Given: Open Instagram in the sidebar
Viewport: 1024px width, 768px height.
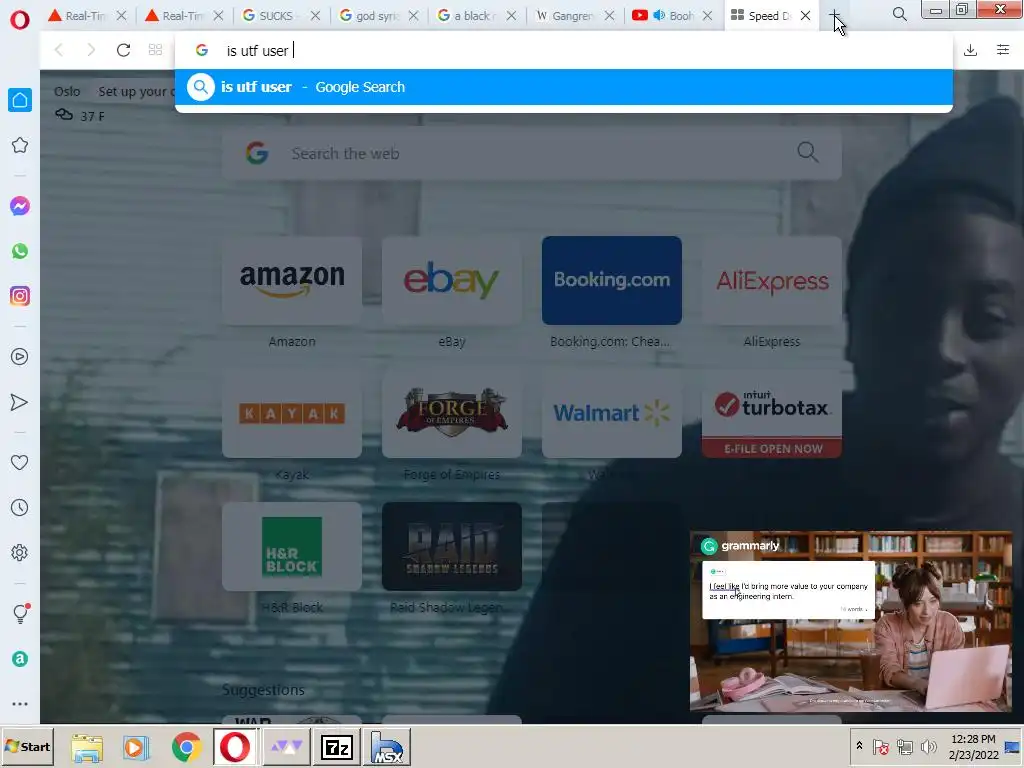Looking at the screenshot, I should coord(20,296).
